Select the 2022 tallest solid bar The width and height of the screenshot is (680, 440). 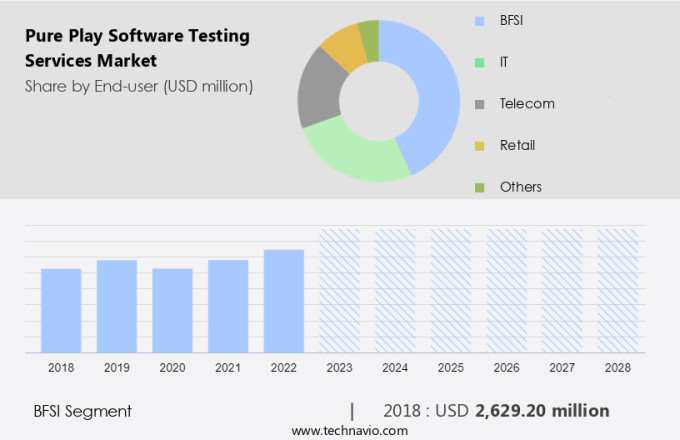(x=284, y=300)
